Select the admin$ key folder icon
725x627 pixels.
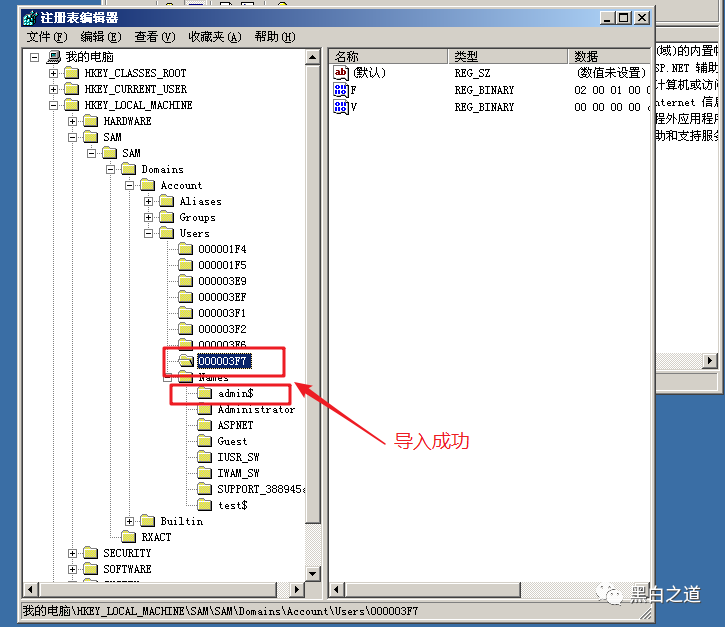[x=205, y=393]
